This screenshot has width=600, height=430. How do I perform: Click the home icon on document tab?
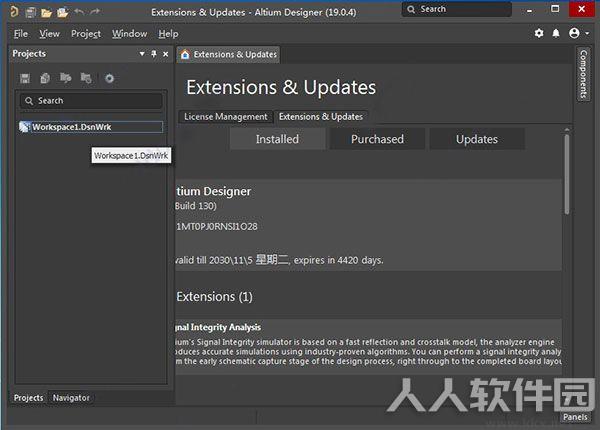click(185, 55)
